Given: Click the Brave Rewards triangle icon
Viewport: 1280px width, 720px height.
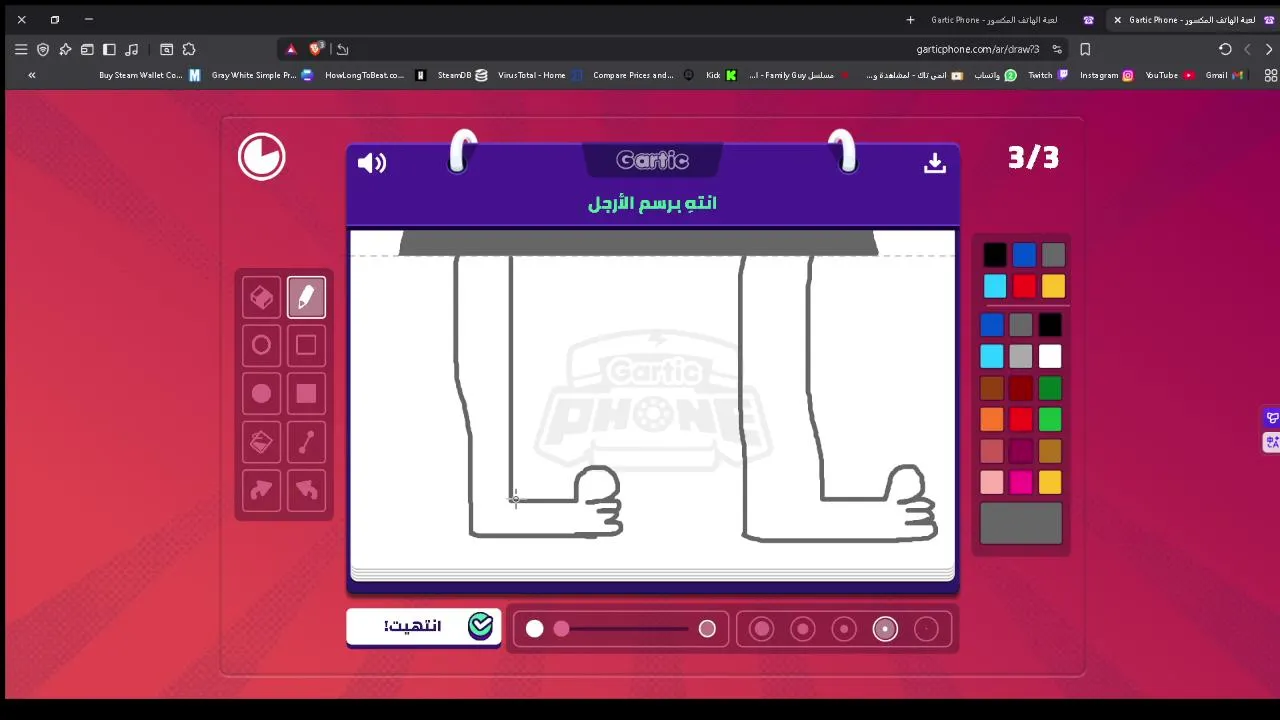Looking at the screenshot, I should [291, 49].
